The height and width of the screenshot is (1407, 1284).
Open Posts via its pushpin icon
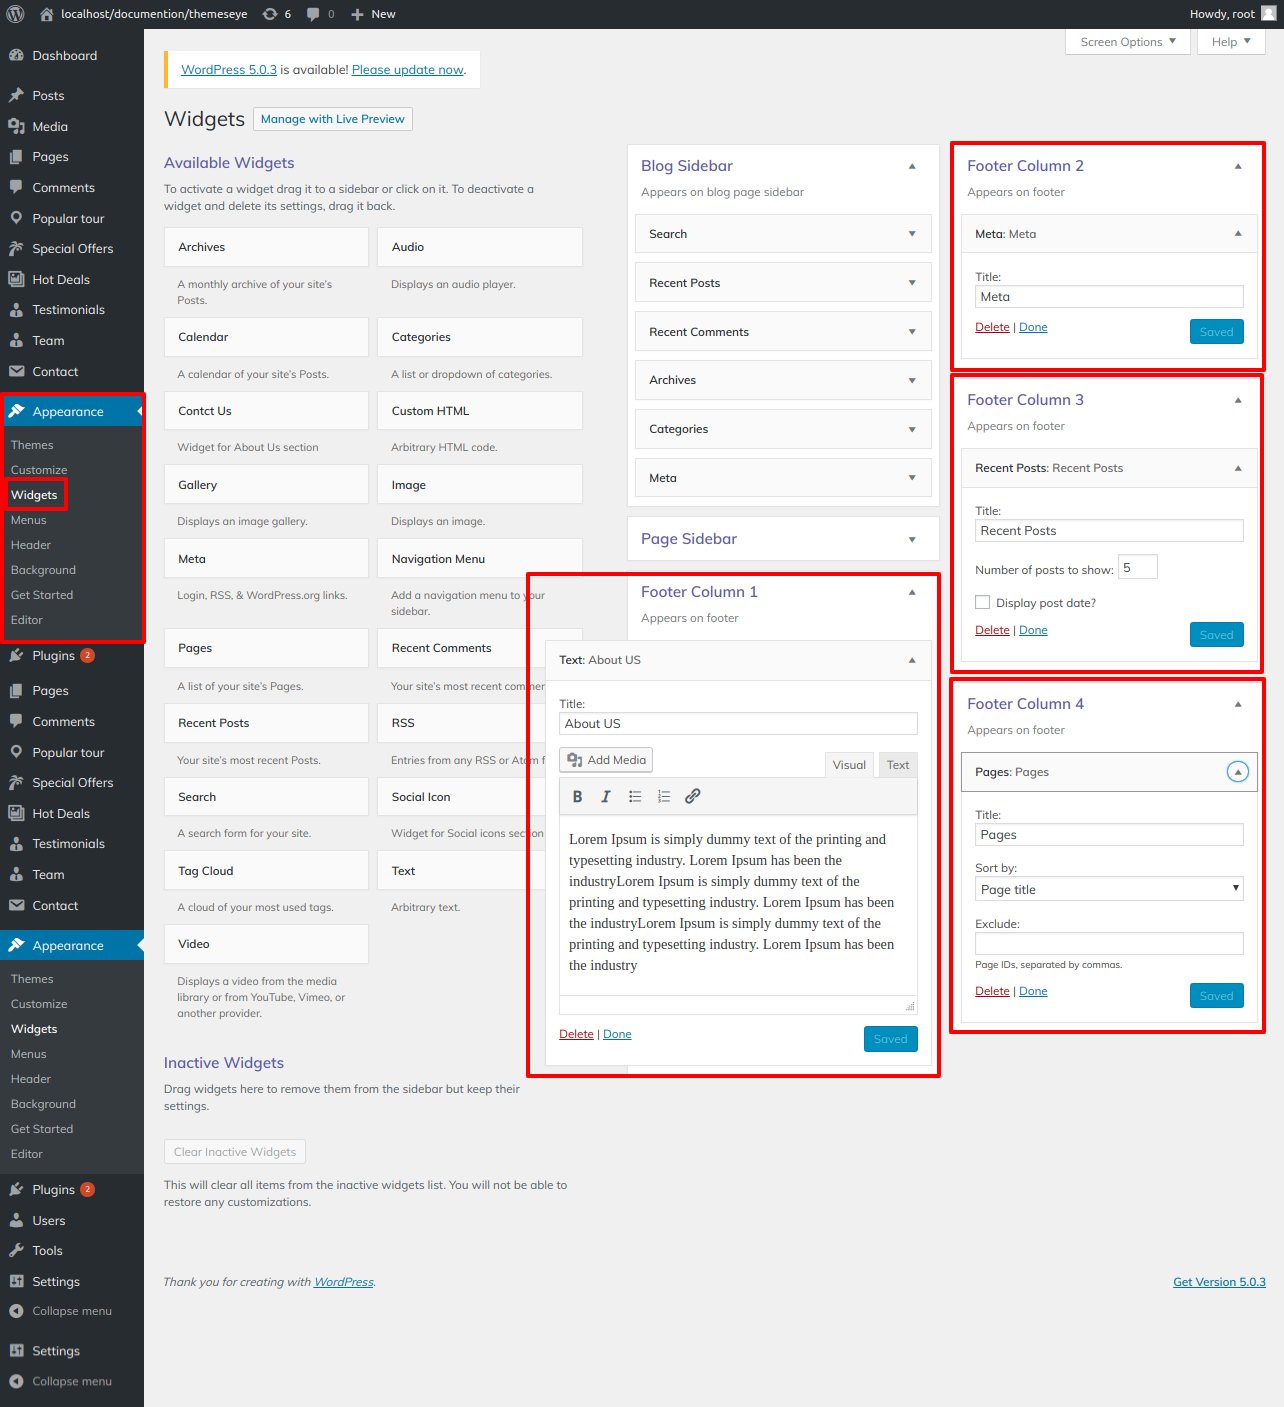pos(16,96)
